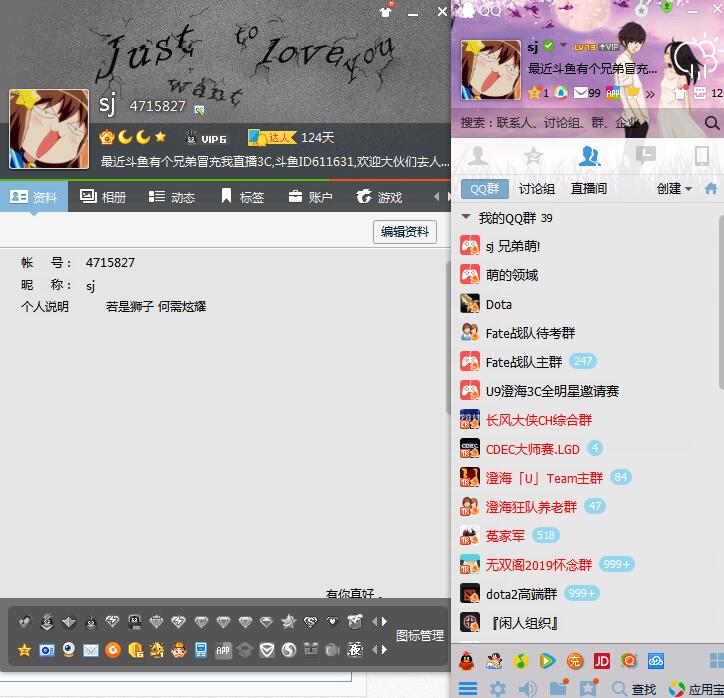Switch to recent conversations chat bubble tab
Image resolution: width=724 pixels, height=698 pixels.
click(646, 155)
